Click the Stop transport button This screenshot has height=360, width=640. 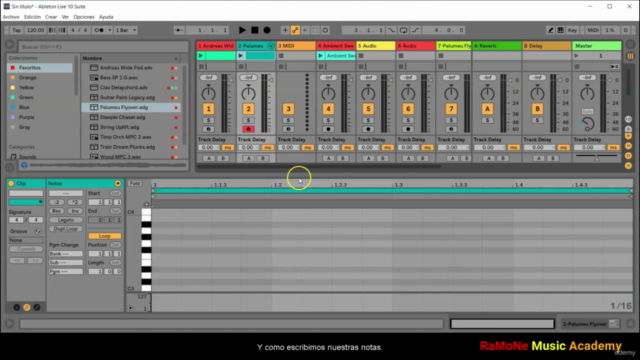point(255,30)
